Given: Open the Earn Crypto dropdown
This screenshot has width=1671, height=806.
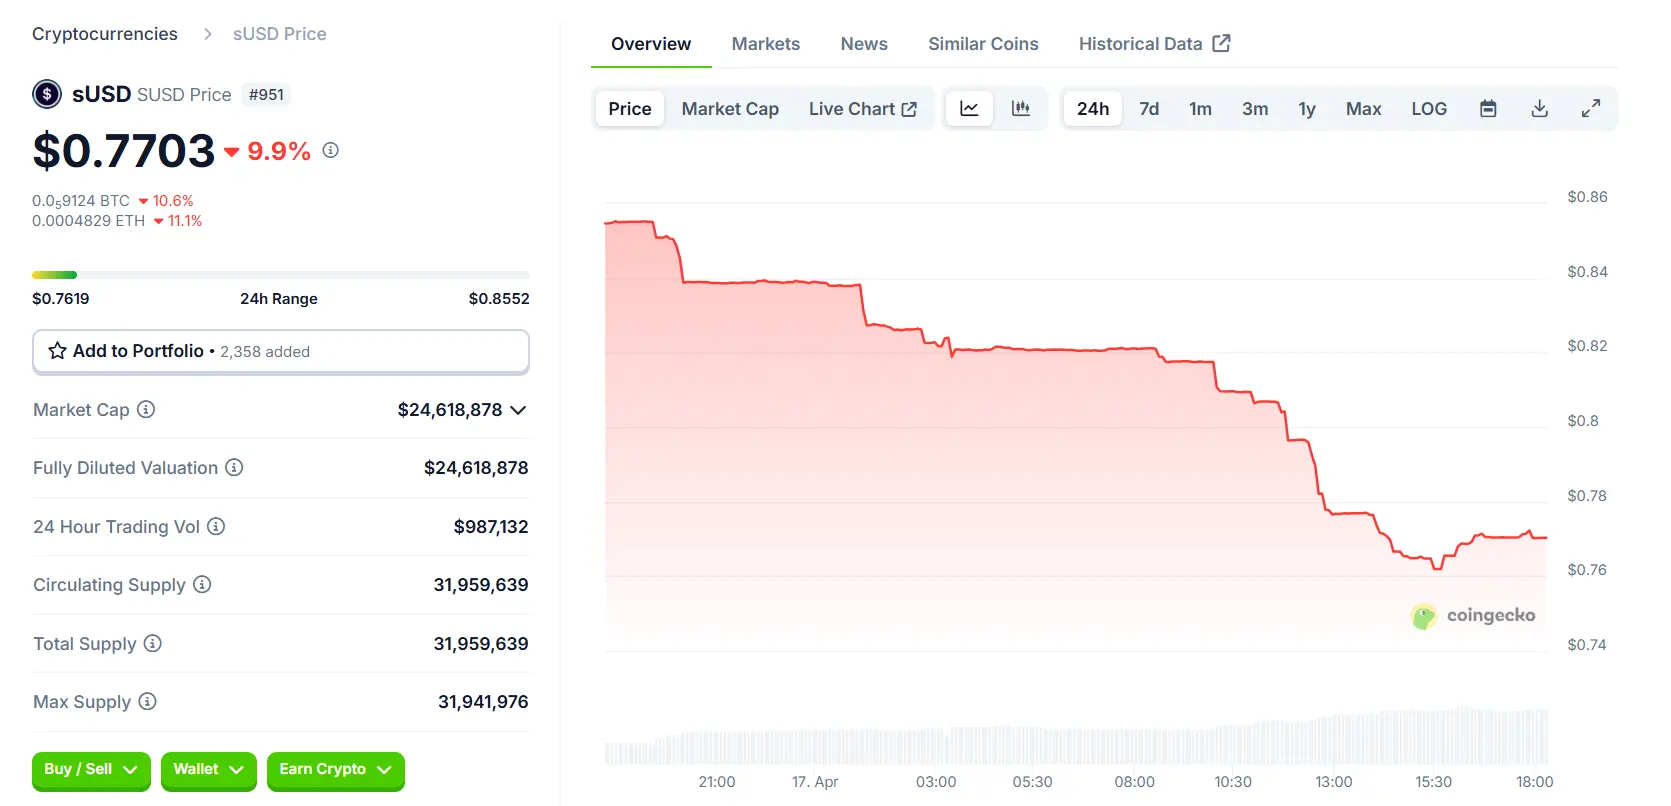Looking at the screenshot, I should 336,770.
